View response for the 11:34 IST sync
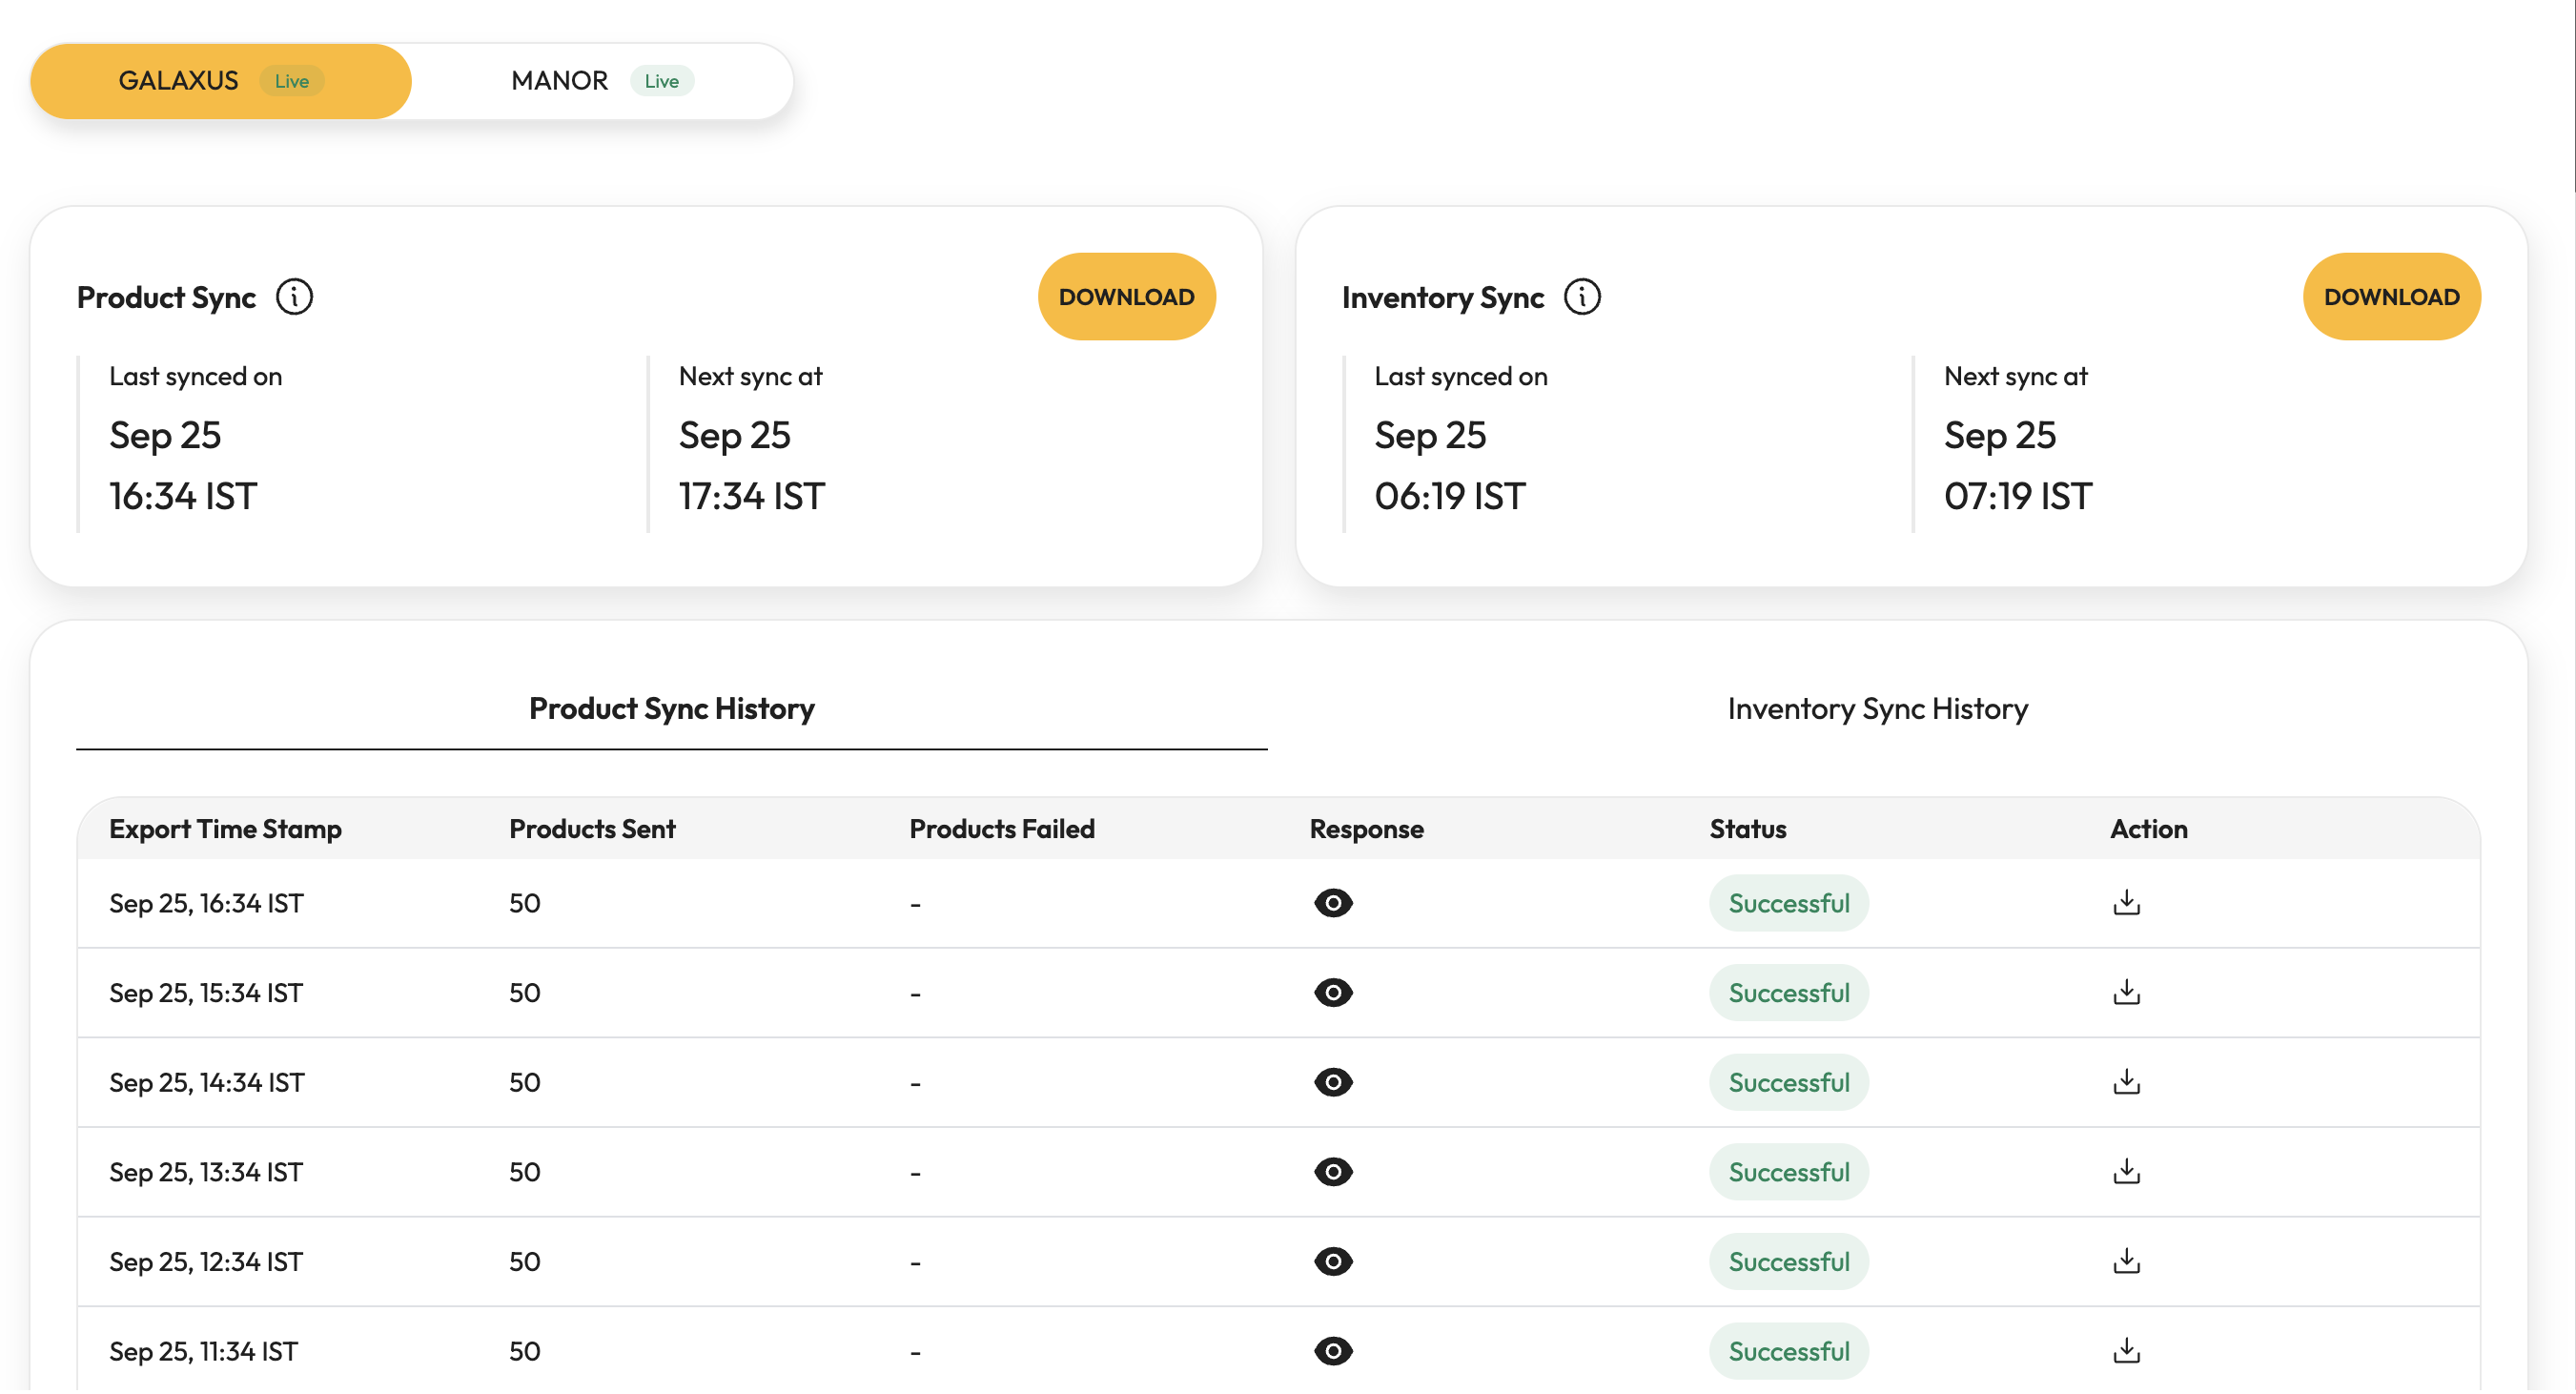 (1333, 1351)
